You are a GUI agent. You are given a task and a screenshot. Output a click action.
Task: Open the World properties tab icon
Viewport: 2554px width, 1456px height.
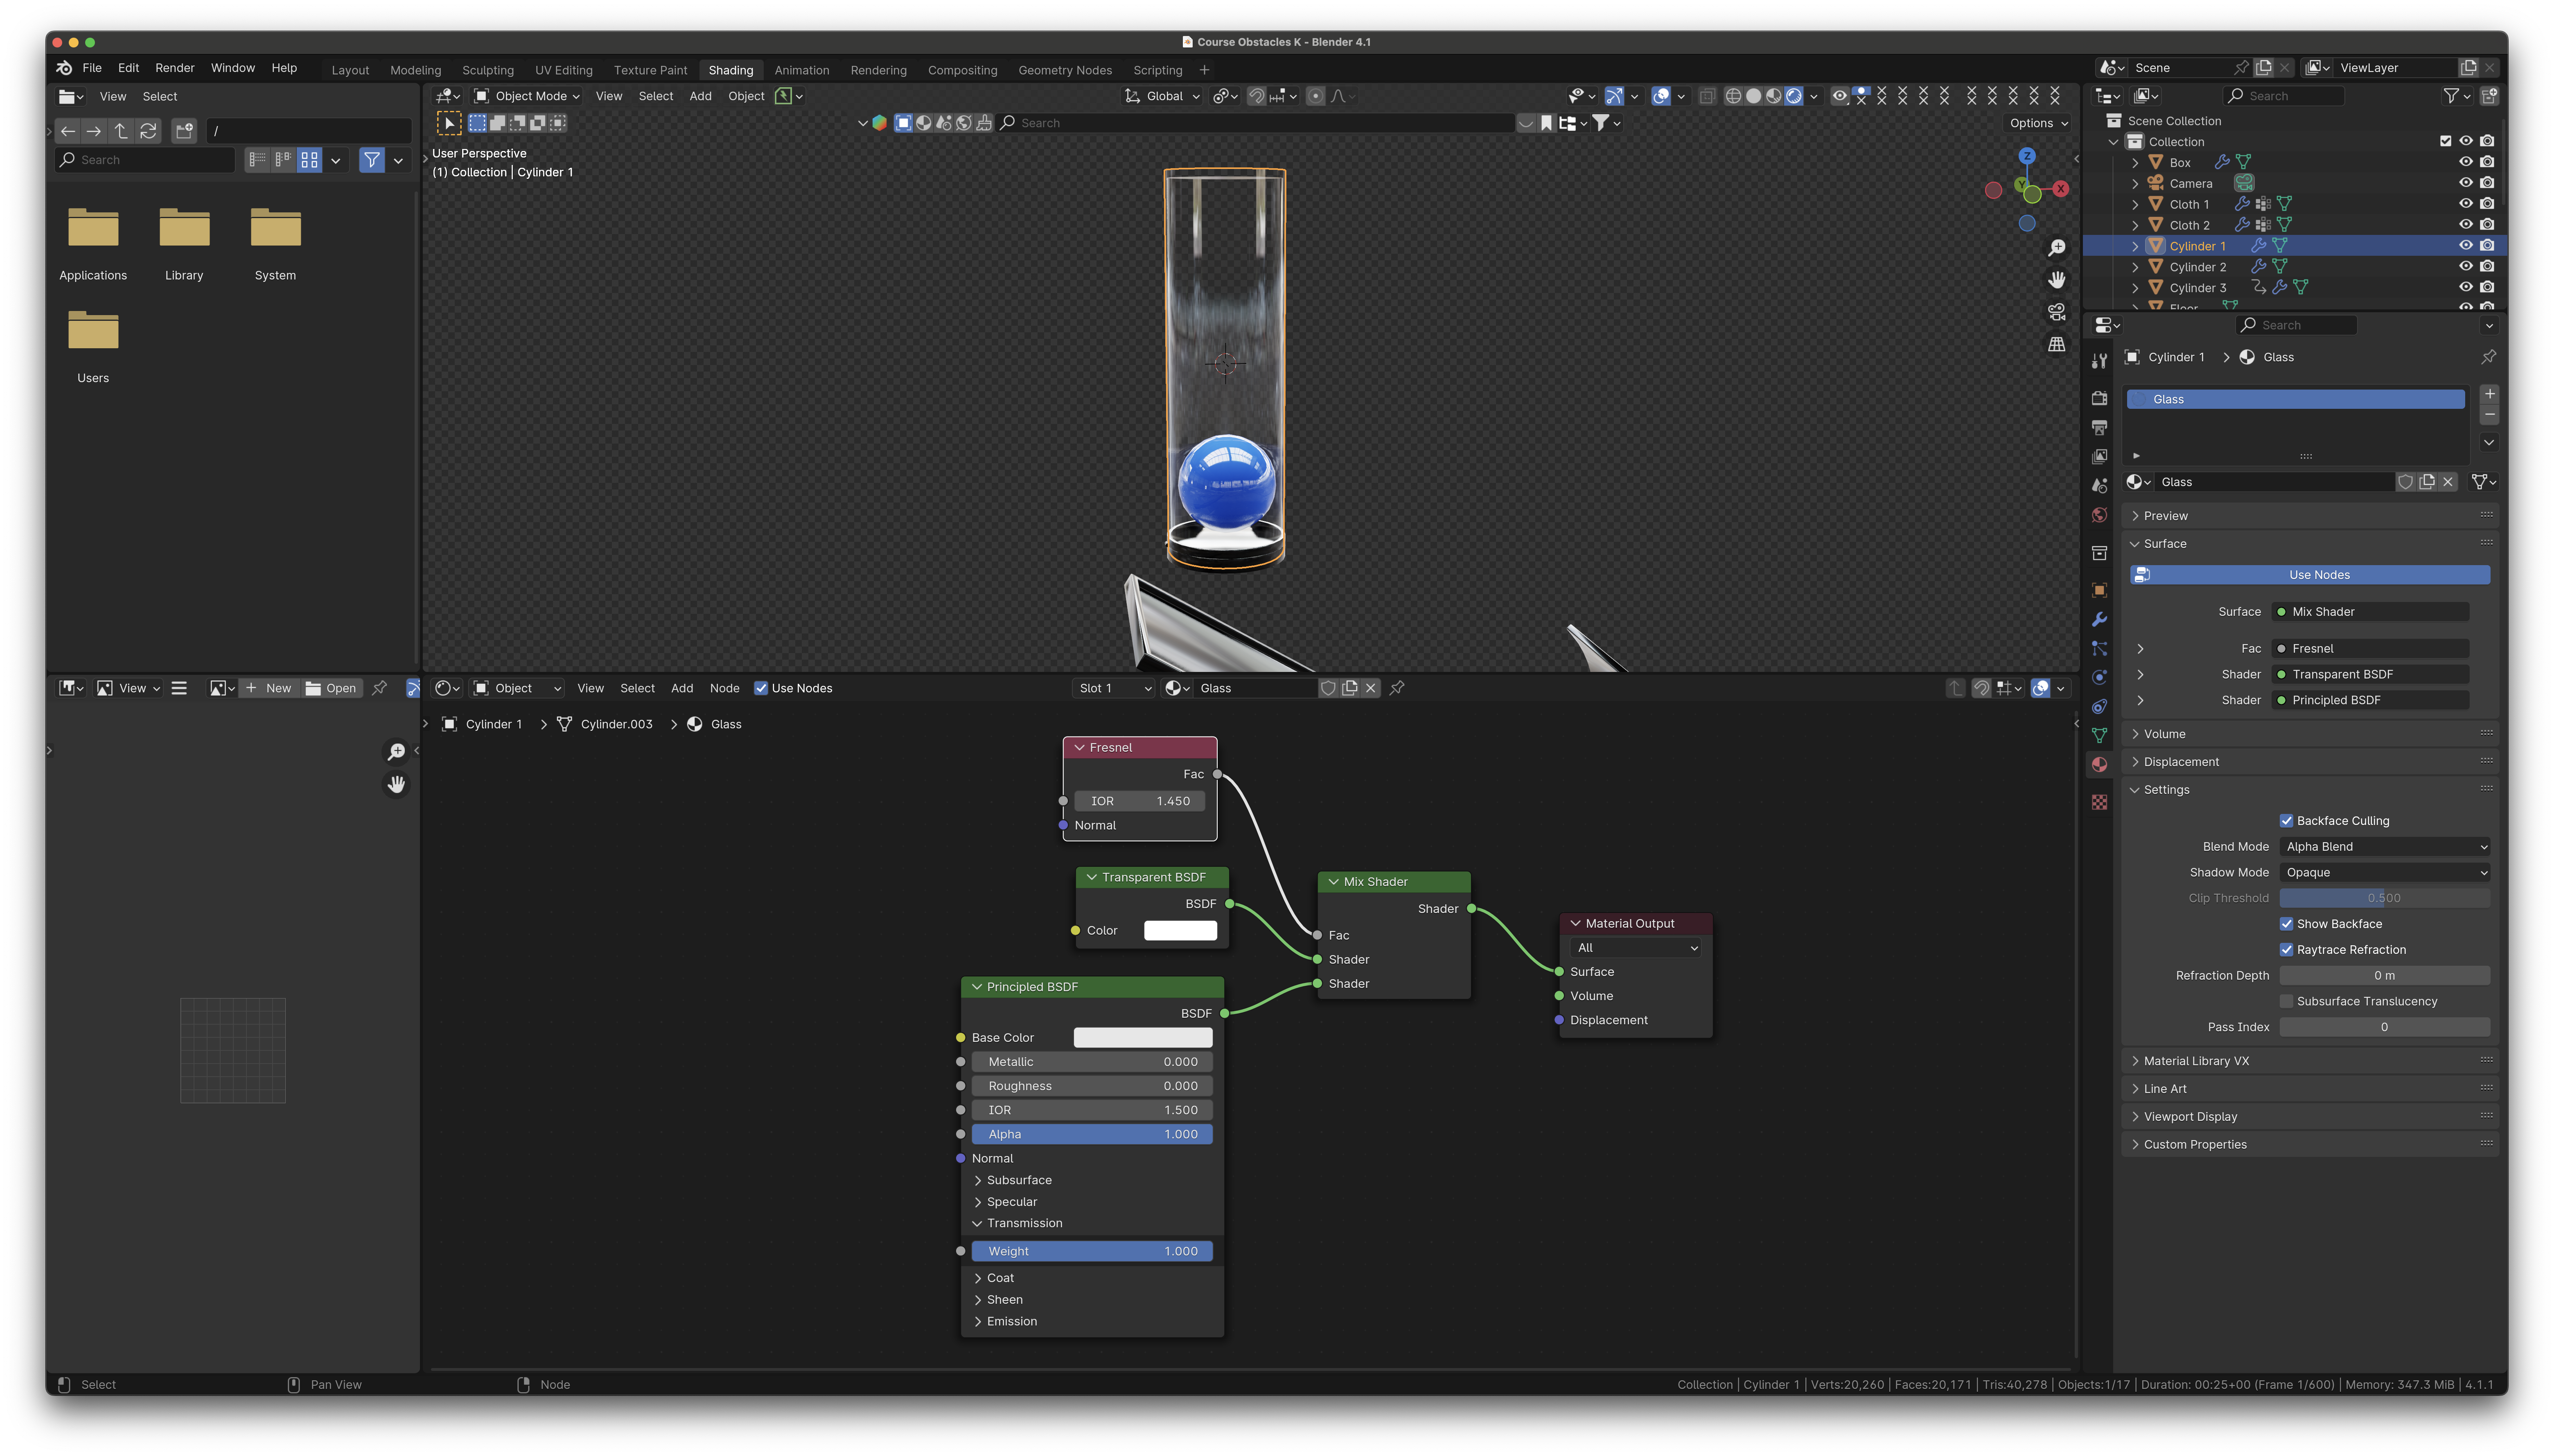(2099, 515)
